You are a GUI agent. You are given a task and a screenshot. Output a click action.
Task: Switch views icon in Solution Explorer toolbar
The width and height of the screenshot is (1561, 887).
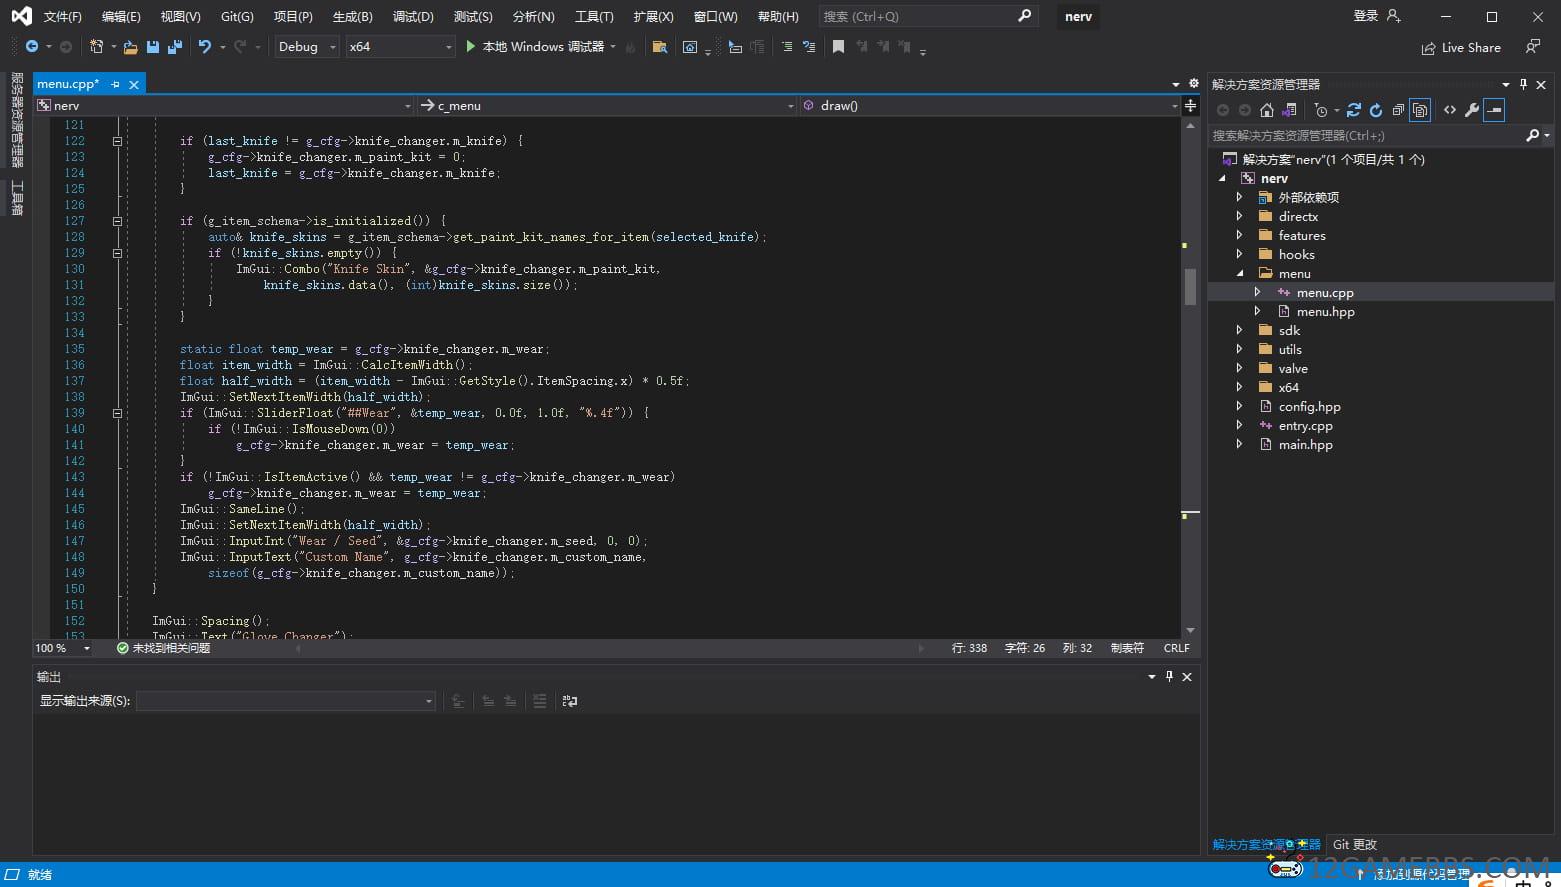[1290, 110]
